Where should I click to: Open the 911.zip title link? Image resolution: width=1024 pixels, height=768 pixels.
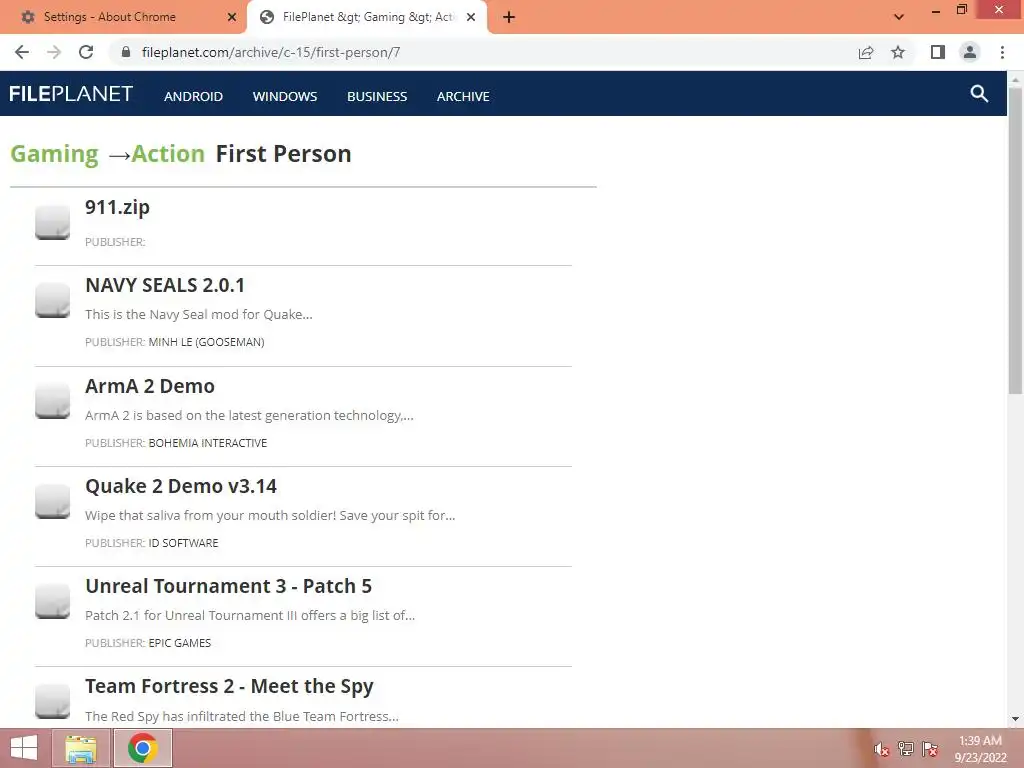pyautogui.click(x=118, y=207)
